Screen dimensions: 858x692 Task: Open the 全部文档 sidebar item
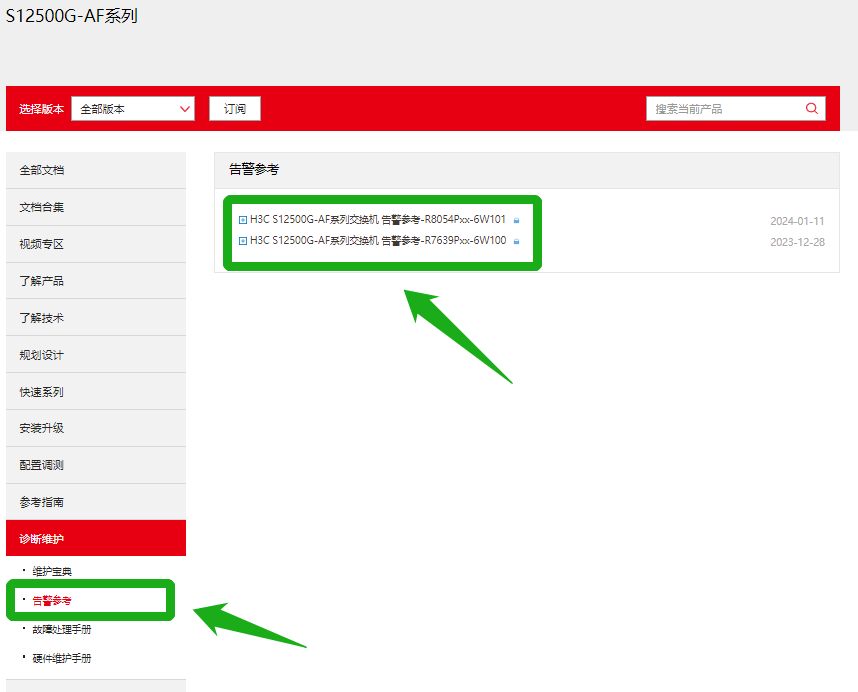click(96, 170)
